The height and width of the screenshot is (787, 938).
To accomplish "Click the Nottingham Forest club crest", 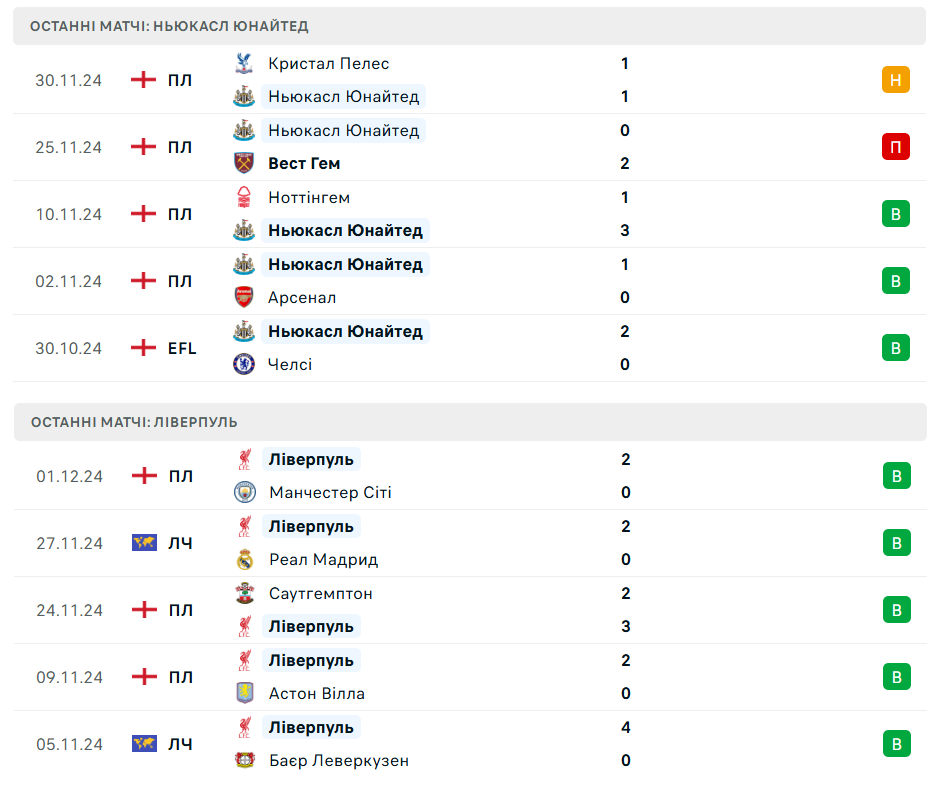I will [243, 197].
